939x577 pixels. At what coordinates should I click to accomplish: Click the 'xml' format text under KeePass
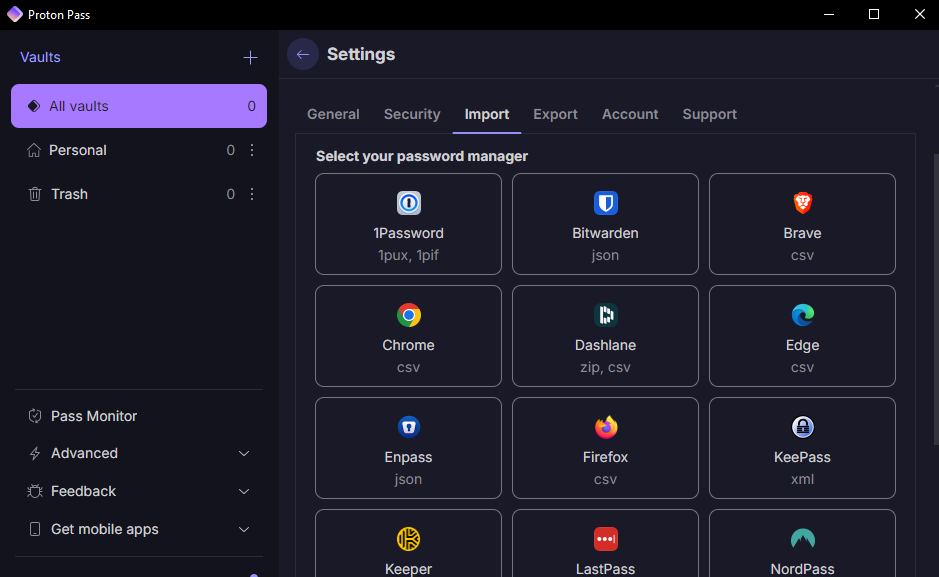[802, 479]
